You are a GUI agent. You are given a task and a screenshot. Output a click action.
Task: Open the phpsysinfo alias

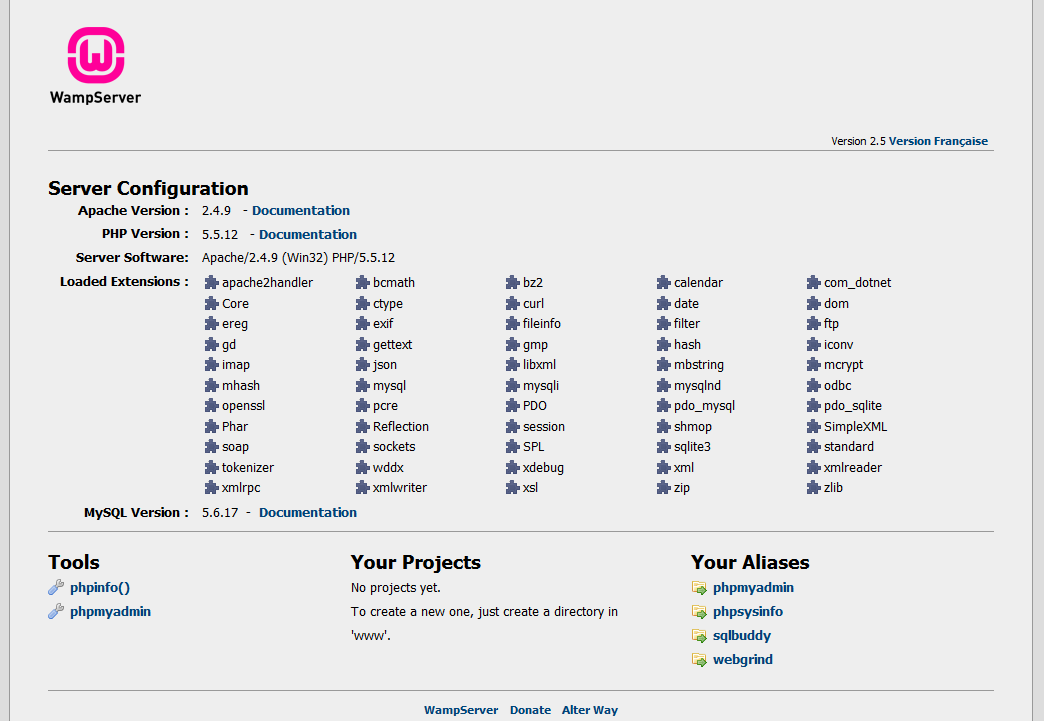(748, 612)
